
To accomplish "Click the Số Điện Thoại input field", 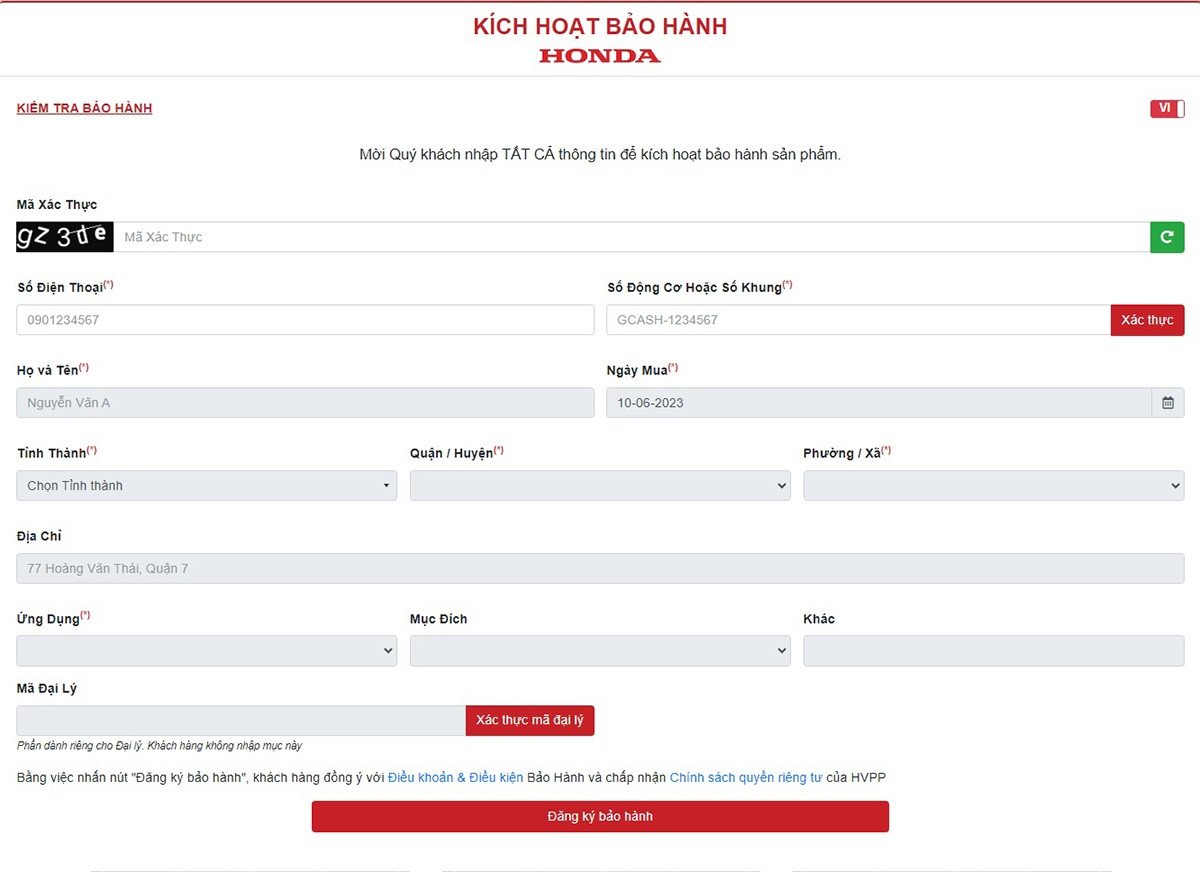I will (300, 319).
